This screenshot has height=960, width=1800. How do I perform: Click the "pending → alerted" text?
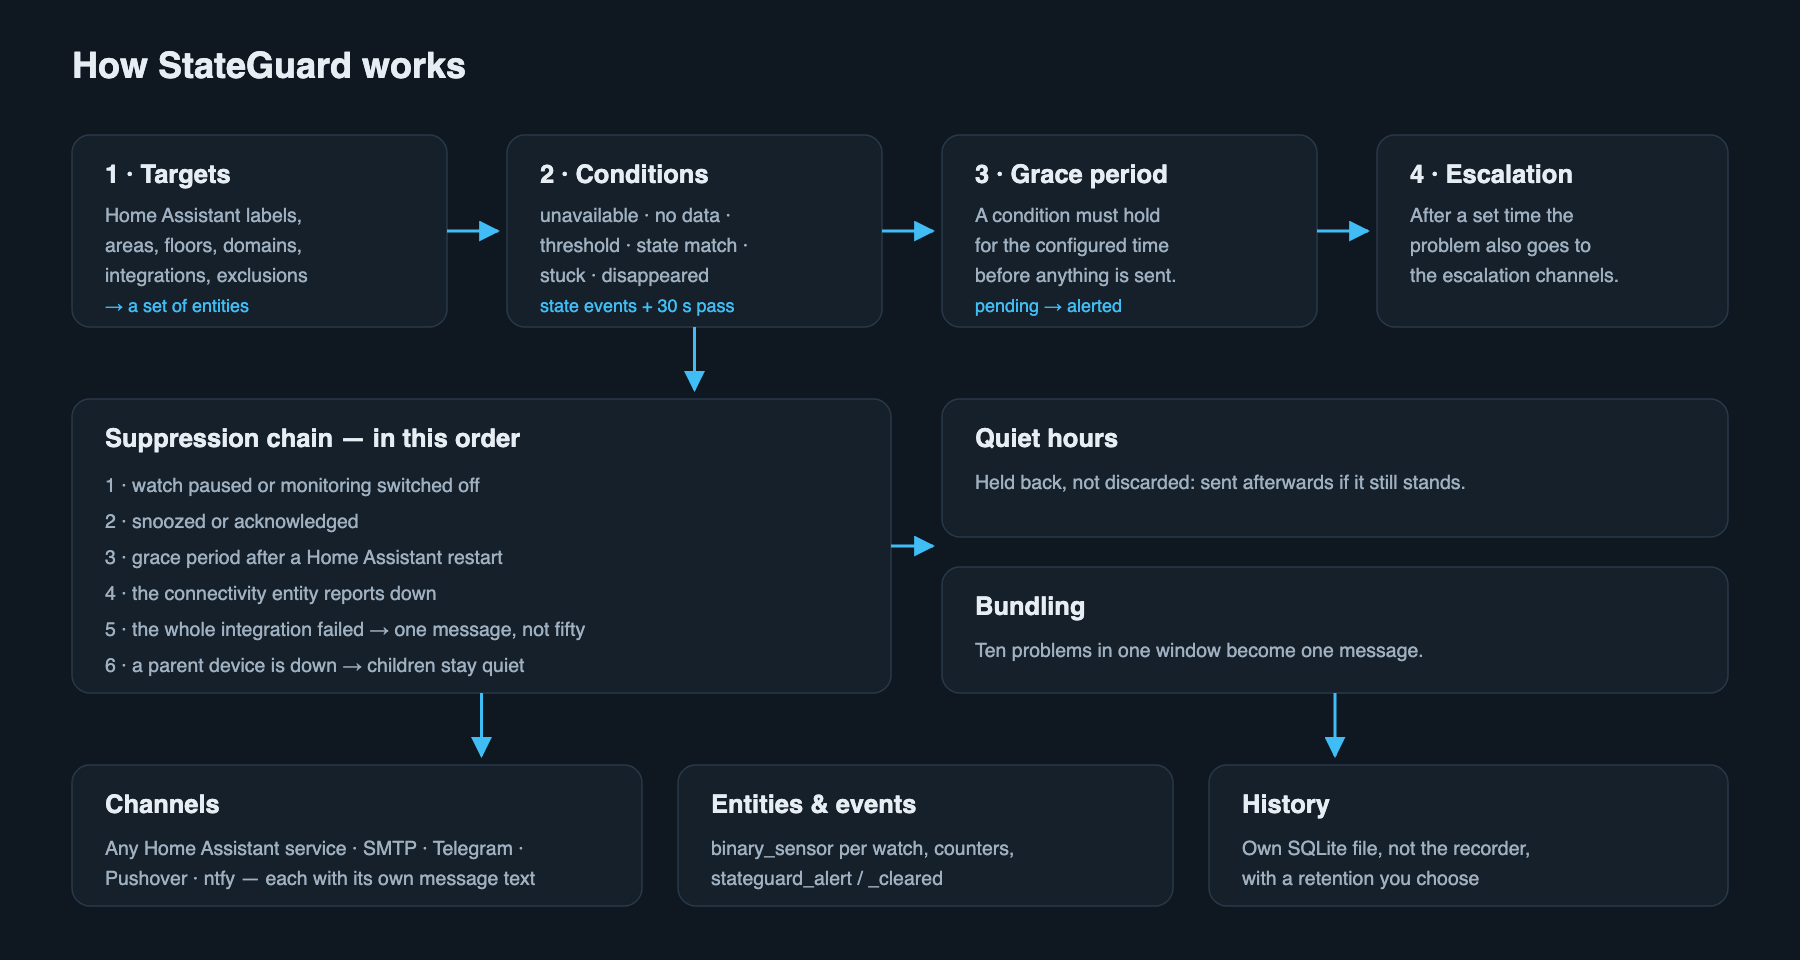click(1048, 306)
